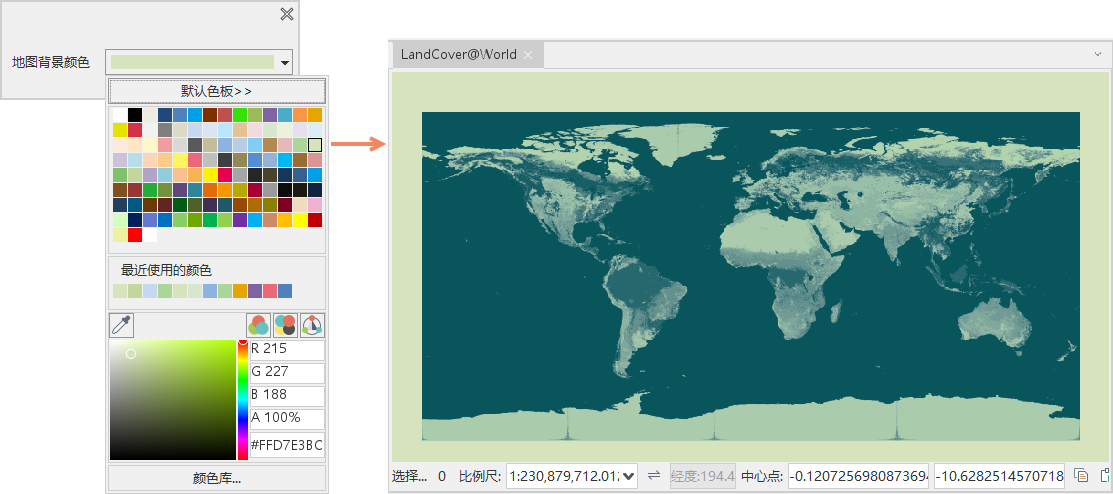Open the map window tab list arrow
The image size is (1113, 494).
1098,54
